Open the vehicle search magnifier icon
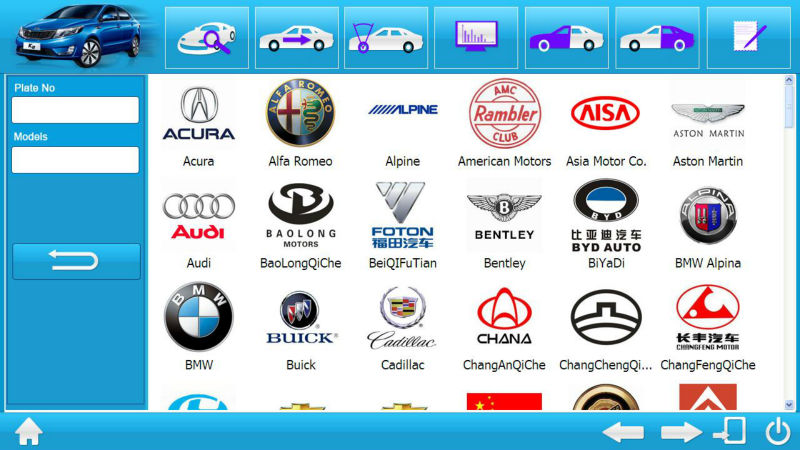Image resolution: width=800 pixels, height=450 pixels. (x=207, y=38)
